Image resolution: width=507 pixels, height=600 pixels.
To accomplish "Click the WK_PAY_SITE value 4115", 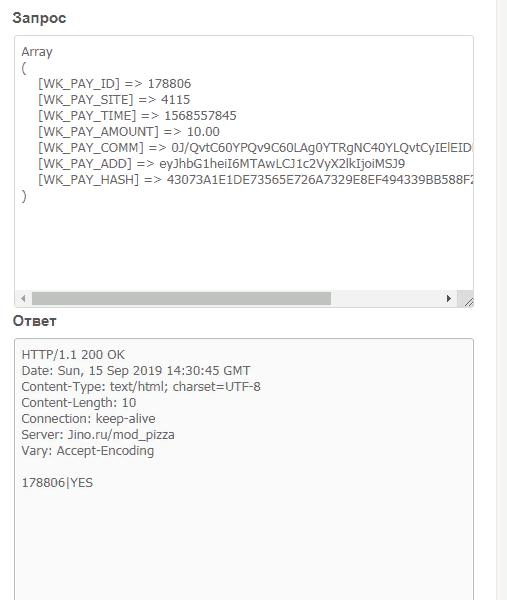I will click(x=175, y=100).
